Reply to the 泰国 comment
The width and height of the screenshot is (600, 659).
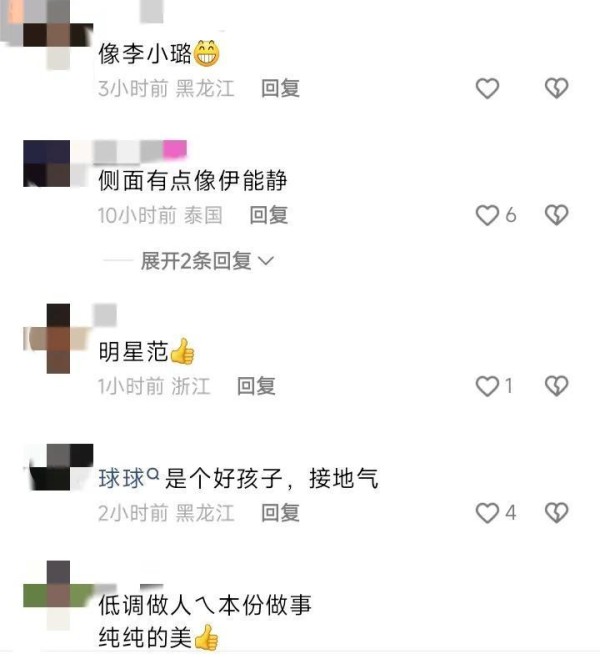point(268,215)
